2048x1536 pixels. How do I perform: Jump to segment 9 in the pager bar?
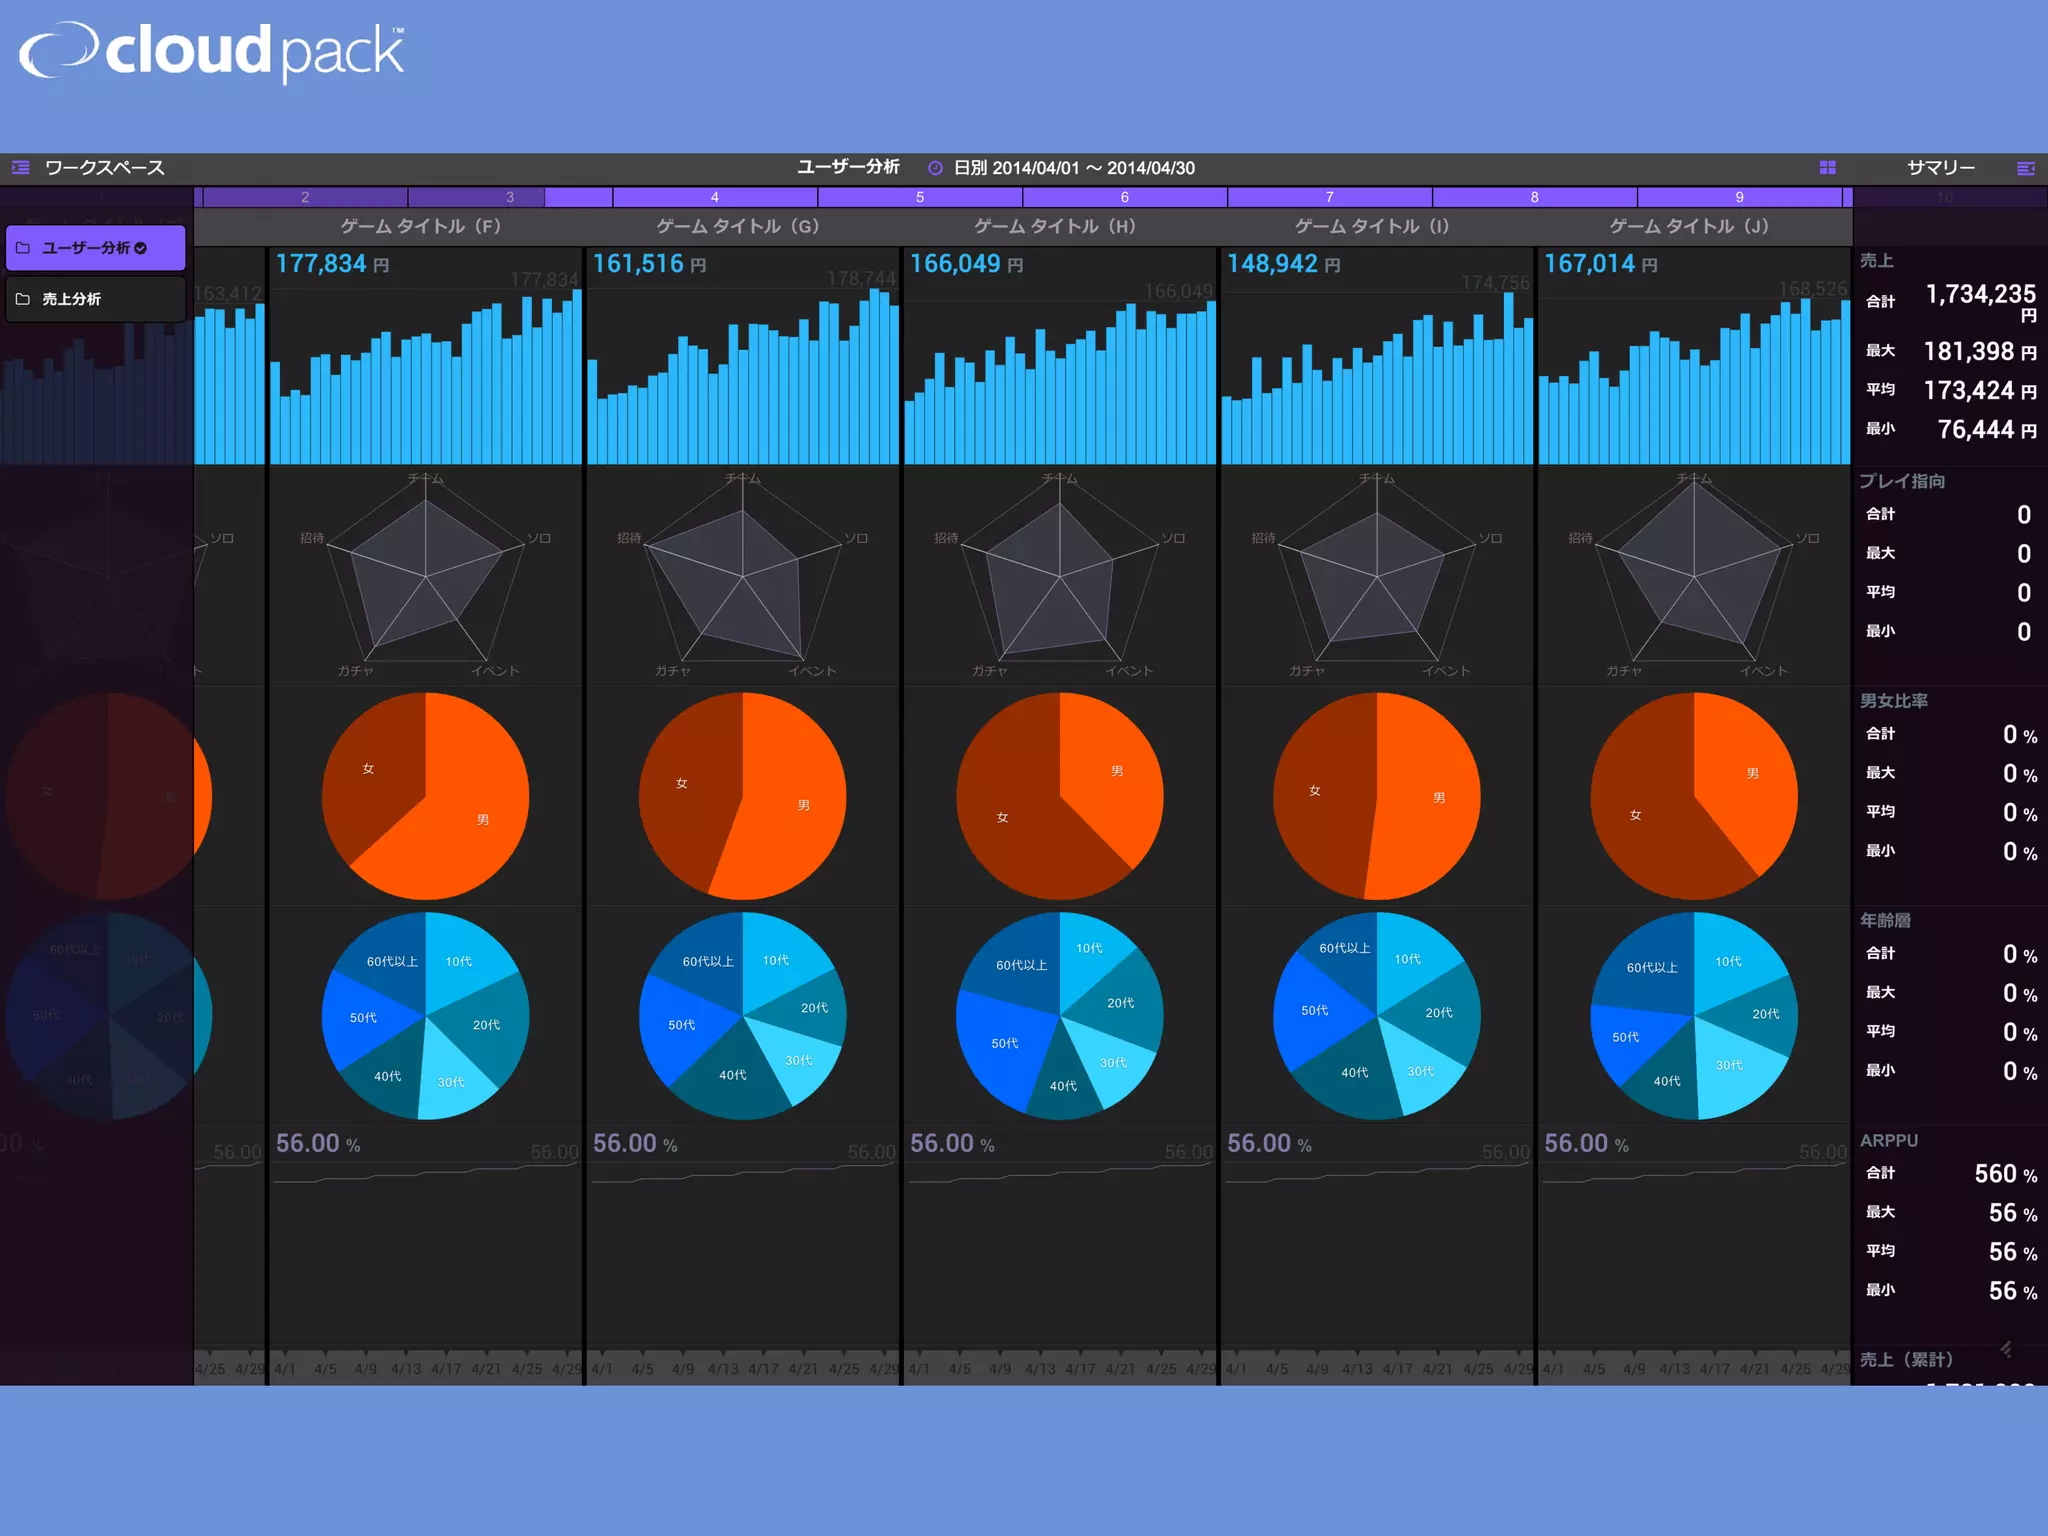click(x=1739, y=197)
